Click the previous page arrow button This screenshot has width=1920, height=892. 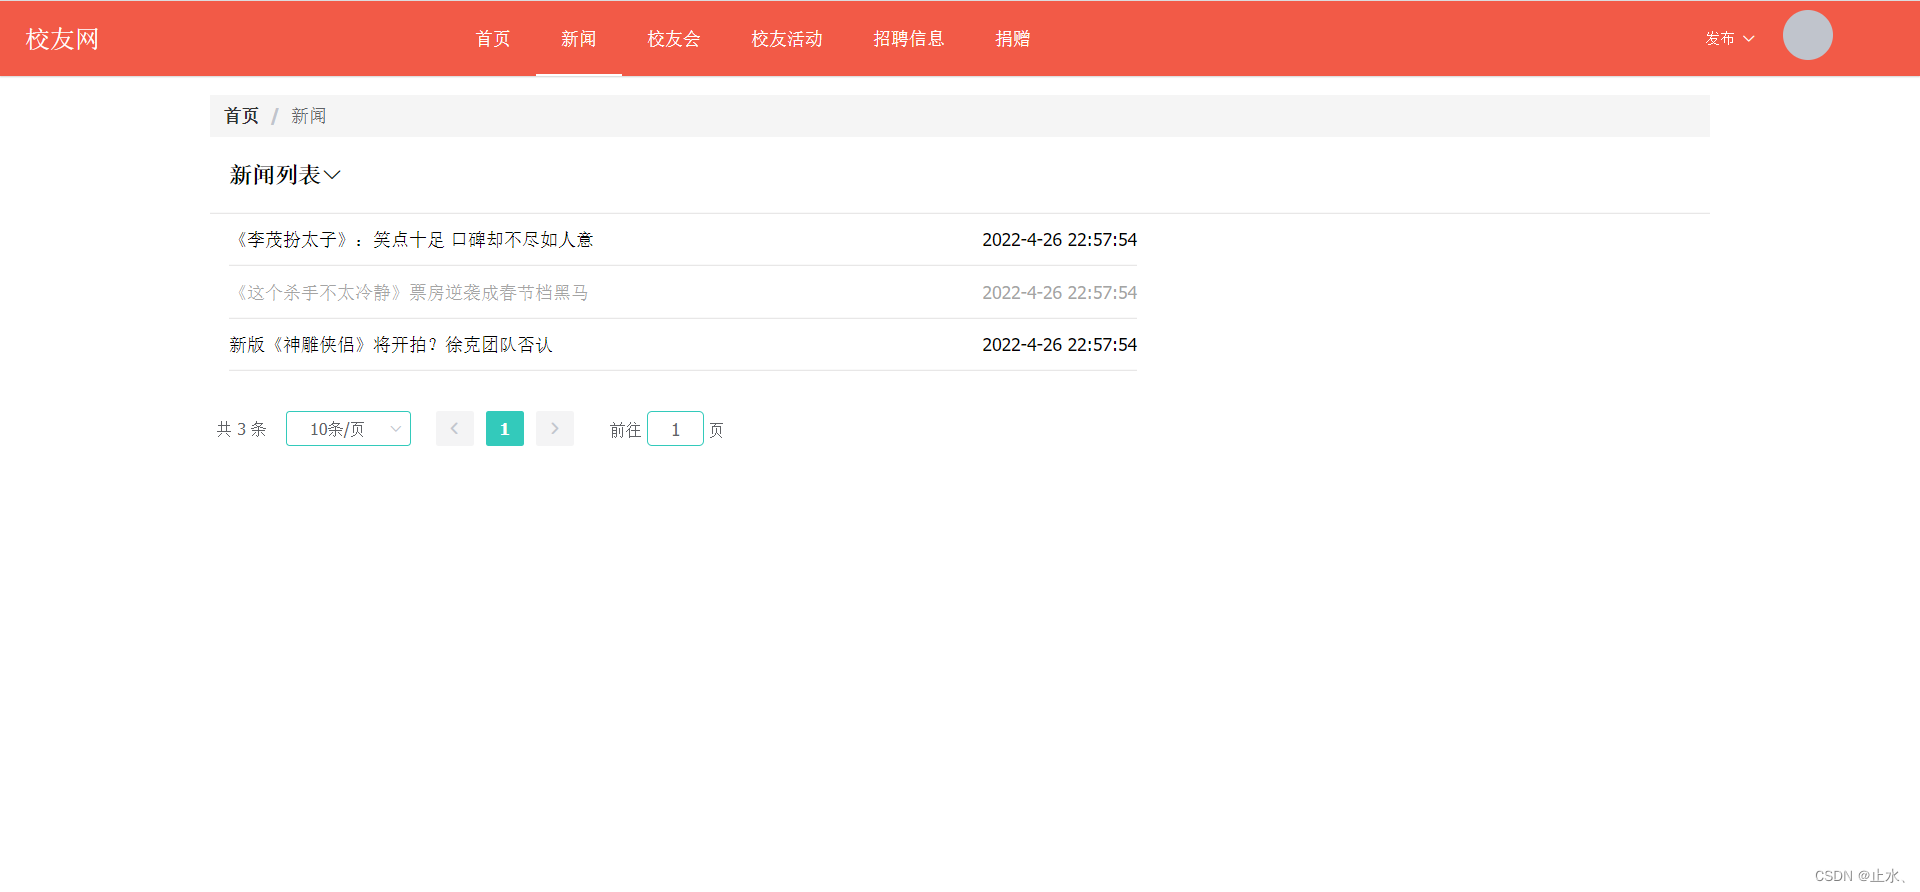455,429
